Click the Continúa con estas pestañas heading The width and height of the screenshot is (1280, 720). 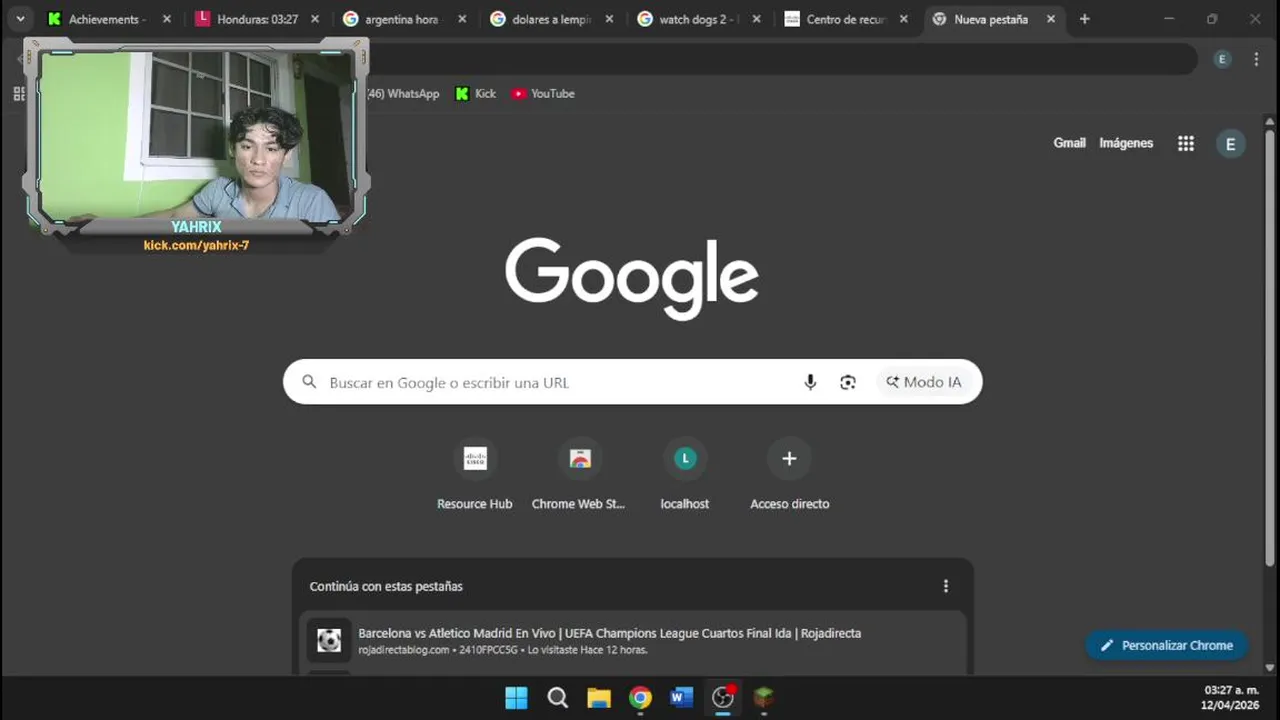386,586
